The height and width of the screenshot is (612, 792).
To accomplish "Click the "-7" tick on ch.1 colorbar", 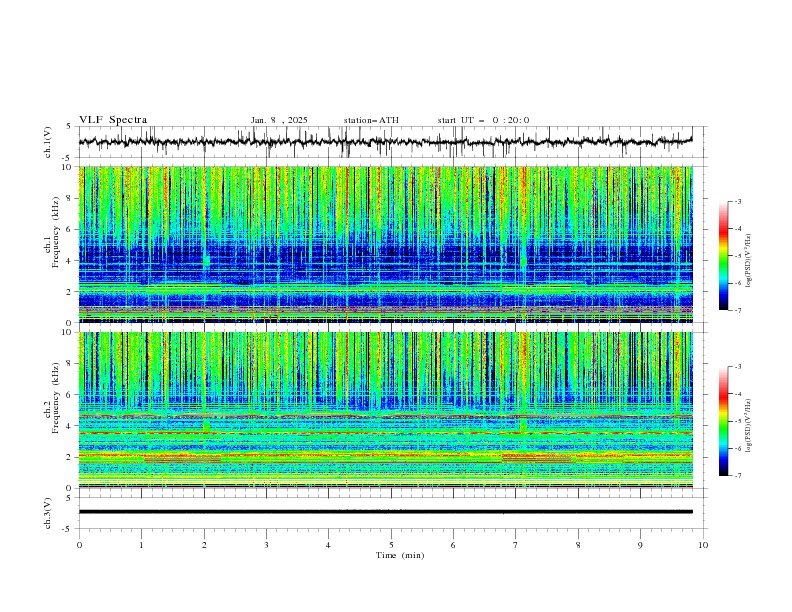I will pyautogui.click(x=738, y=310).
